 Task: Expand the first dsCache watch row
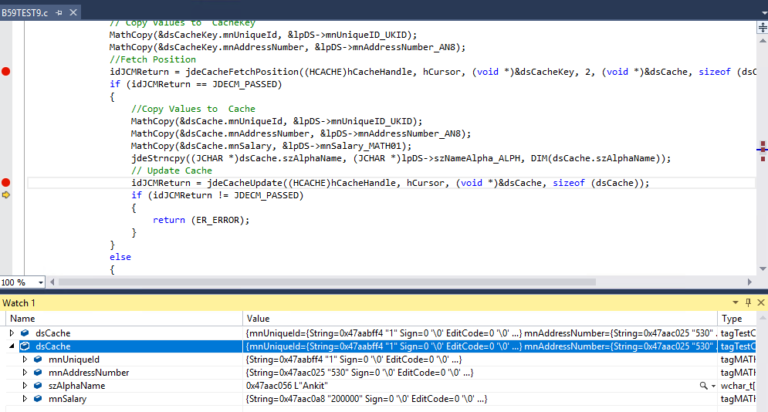pyautogui.click(x=12, y=333)
